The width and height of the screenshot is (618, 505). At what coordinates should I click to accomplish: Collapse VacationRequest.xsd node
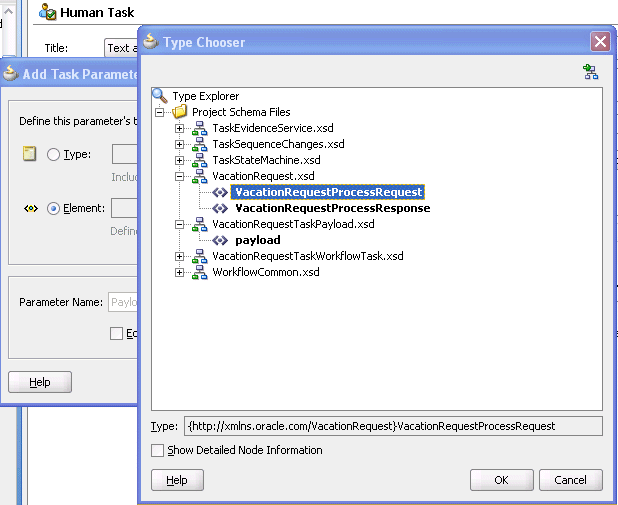(179, 177)
